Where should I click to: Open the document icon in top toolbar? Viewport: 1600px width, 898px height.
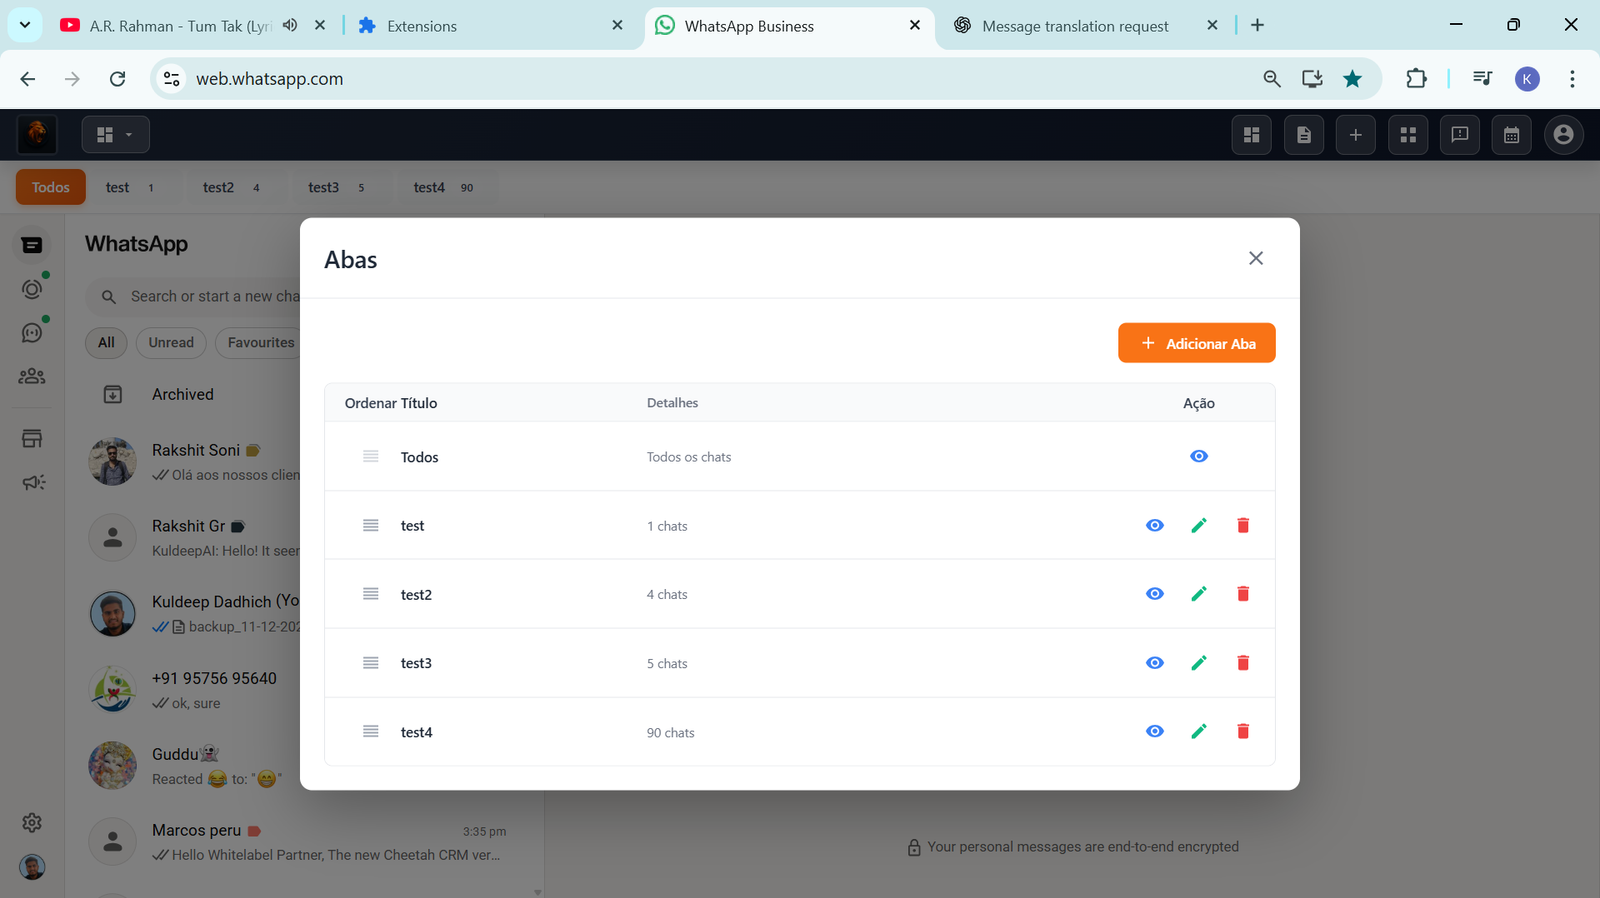tap(1303, 135)
